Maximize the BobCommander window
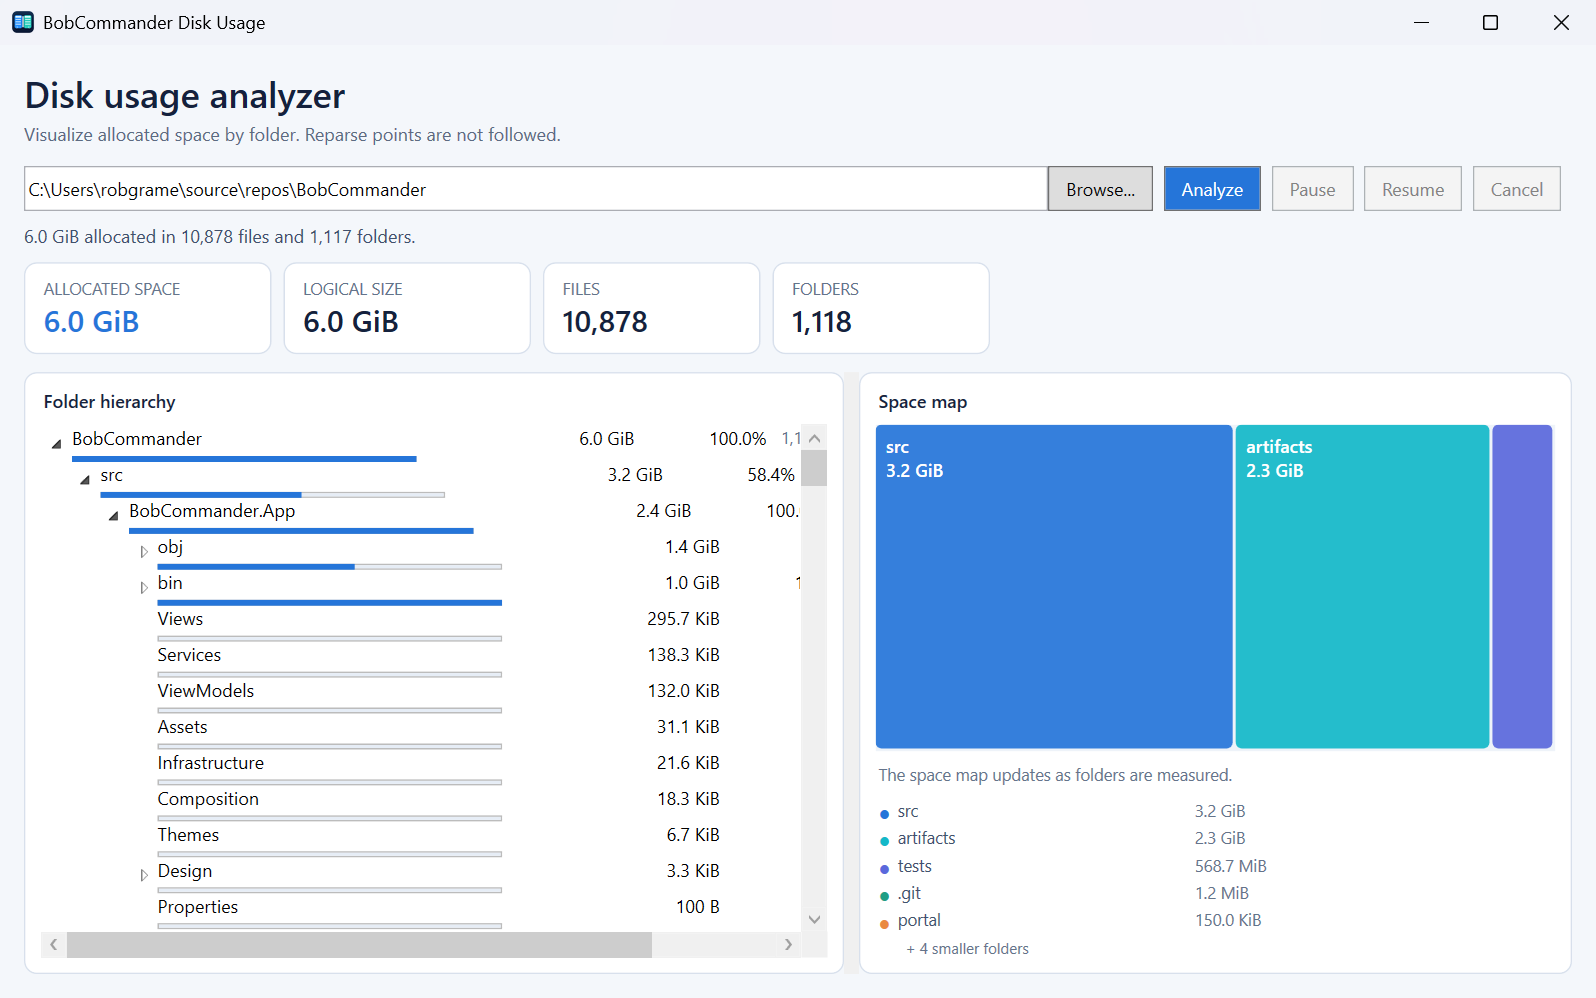Image resolution: width=1596 pixels, height=998 pixels. [x=1490, y=22]
